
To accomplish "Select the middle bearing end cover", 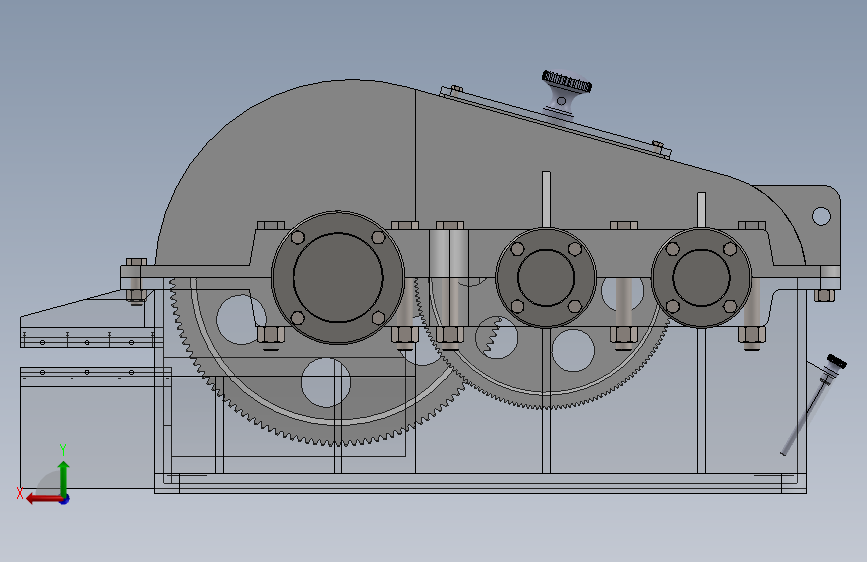I will tap(546, 278).
